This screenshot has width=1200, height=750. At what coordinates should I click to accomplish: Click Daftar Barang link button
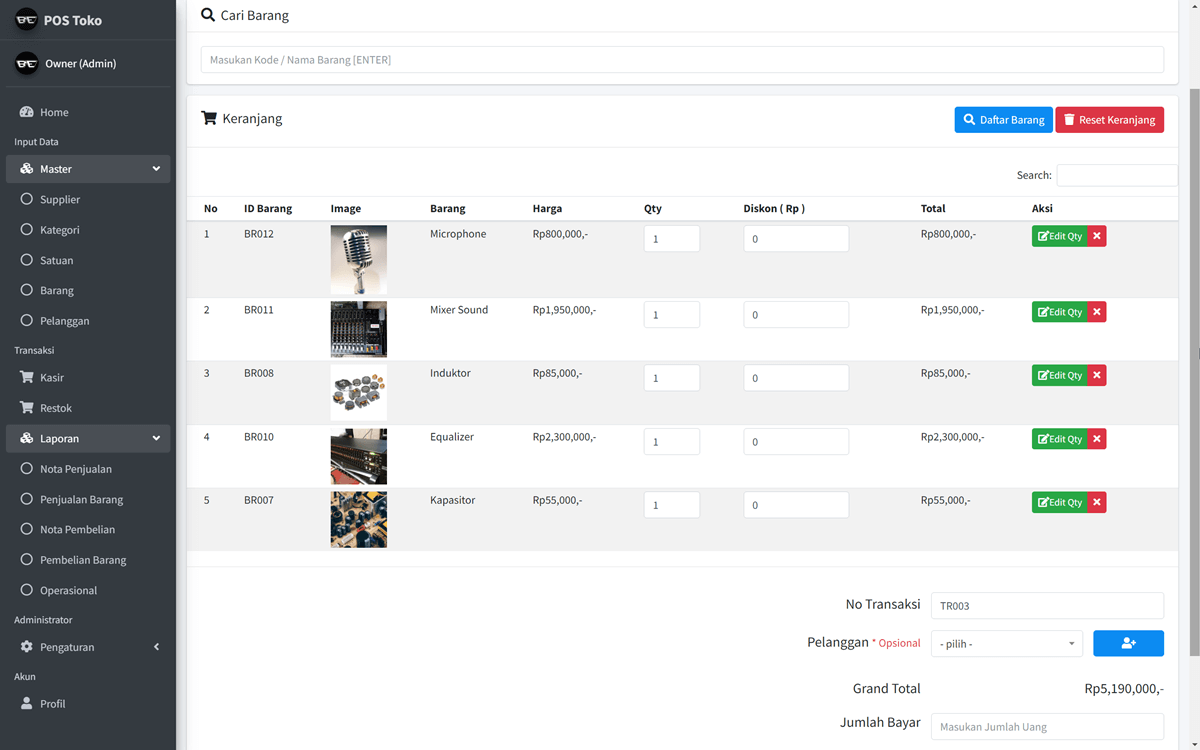[1003, 119]
